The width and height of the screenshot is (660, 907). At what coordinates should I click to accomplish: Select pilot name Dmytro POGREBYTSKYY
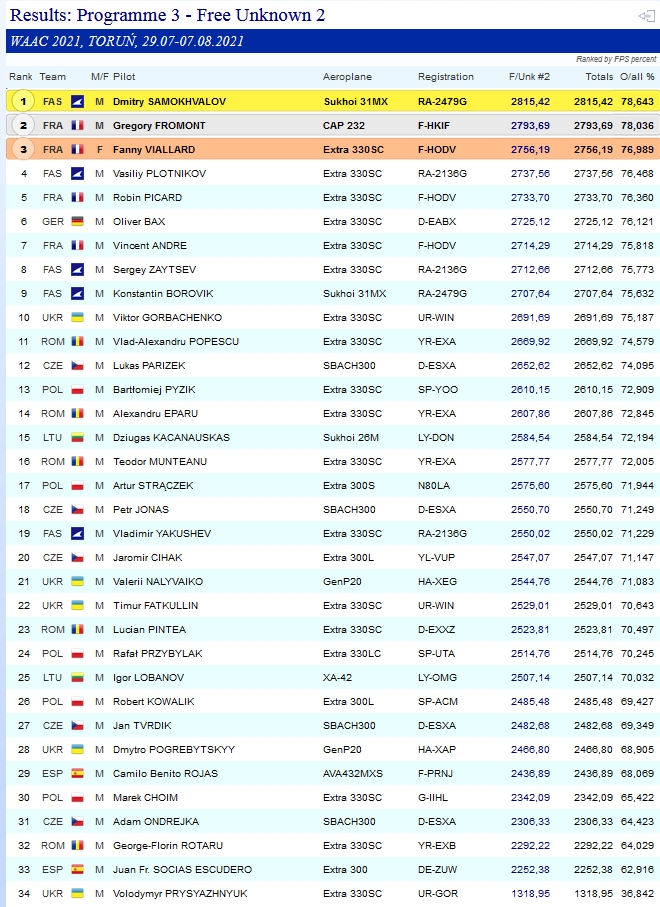pos(174,750)
